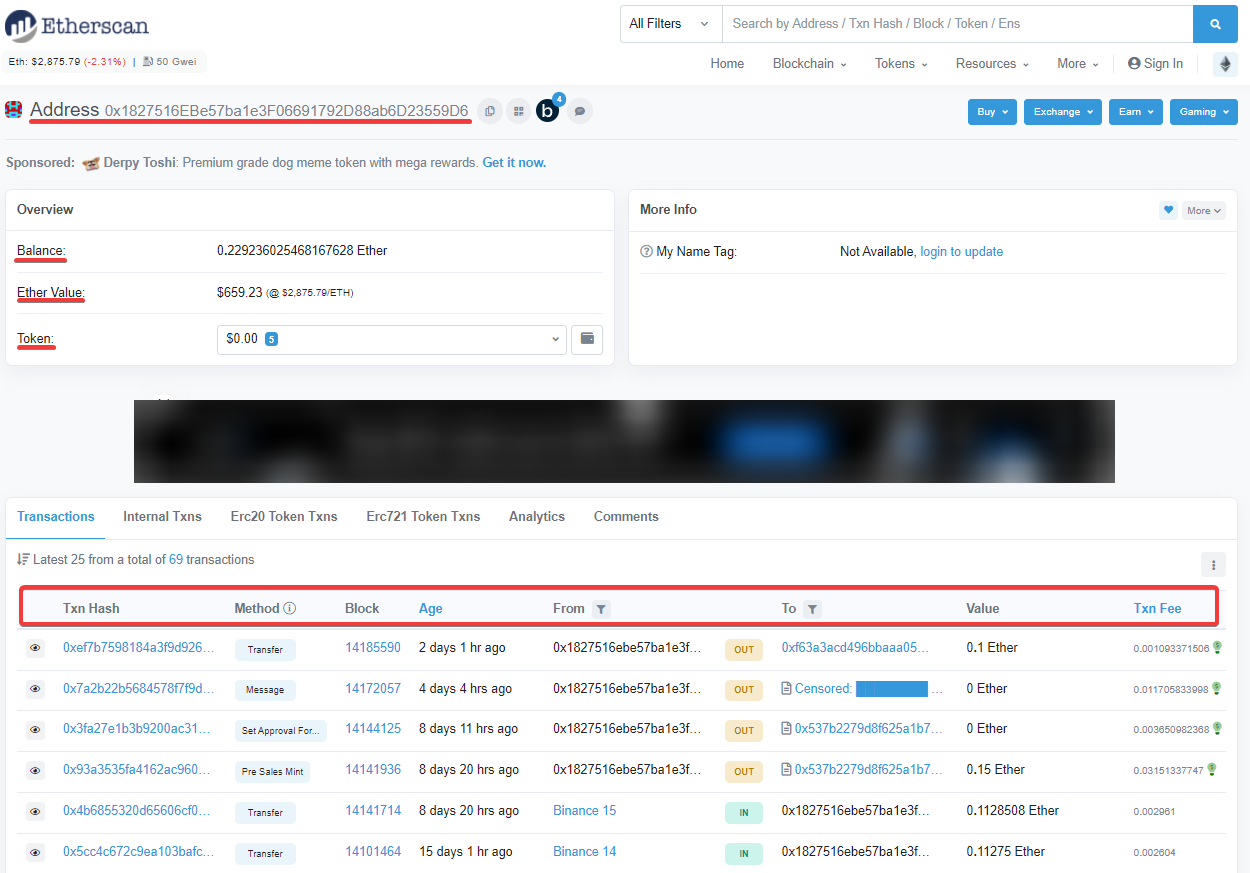Click the search address input field
The height and width of the screenshot is (873, 1250).
pyautogui.click(x=957, y=24)
